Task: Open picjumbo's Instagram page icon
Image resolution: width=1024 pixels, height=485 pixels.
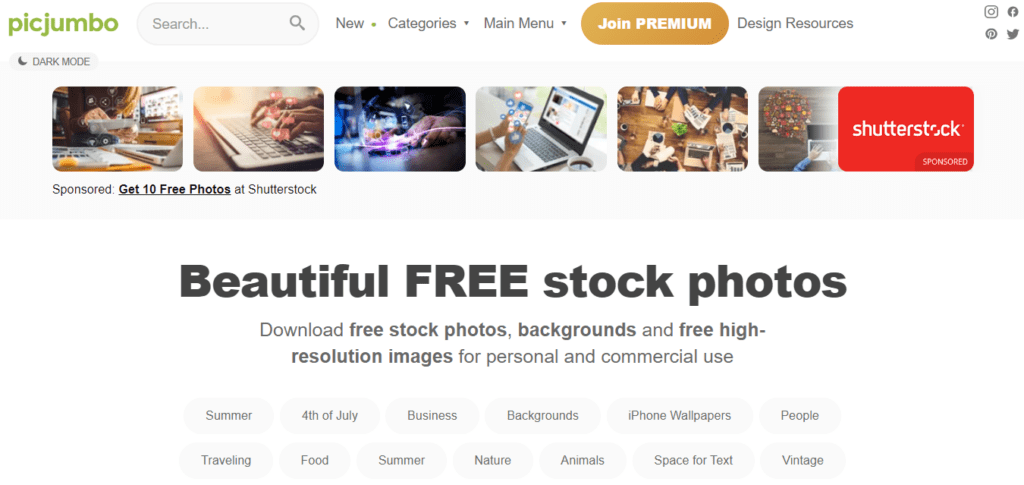Action: coord(991,12)
